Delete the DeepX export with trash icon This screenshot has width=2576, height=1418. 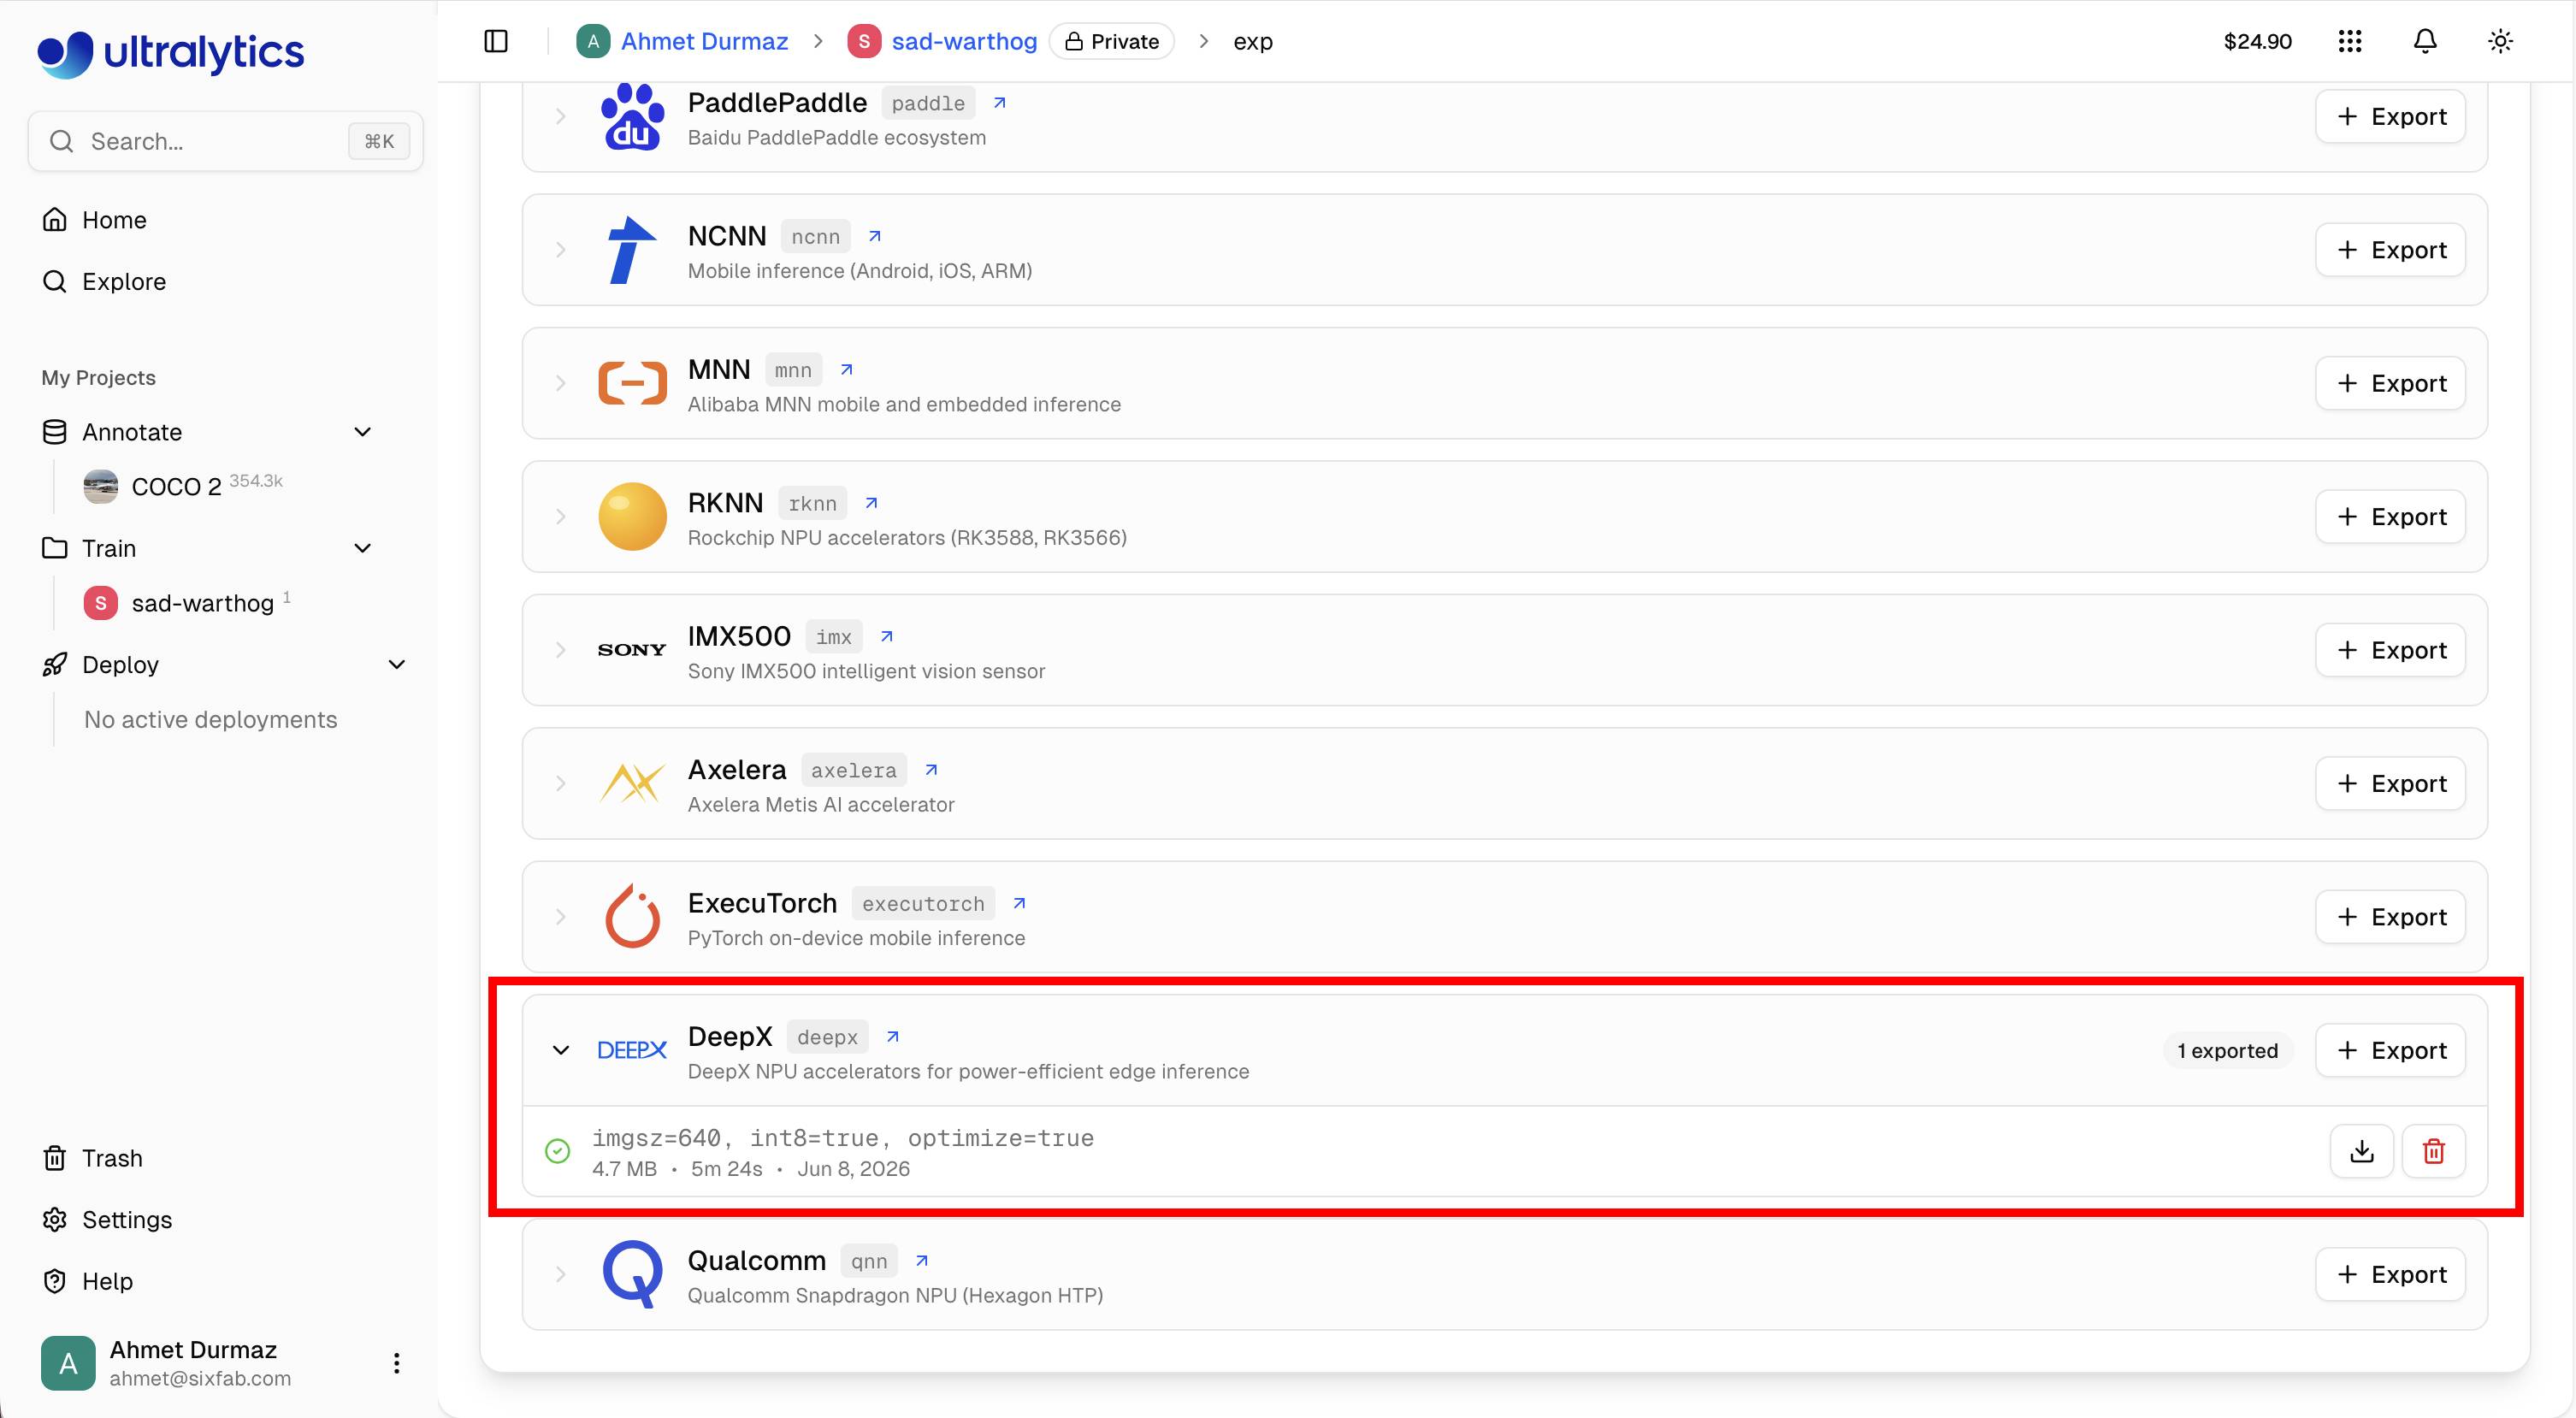pos(2433,1151)
